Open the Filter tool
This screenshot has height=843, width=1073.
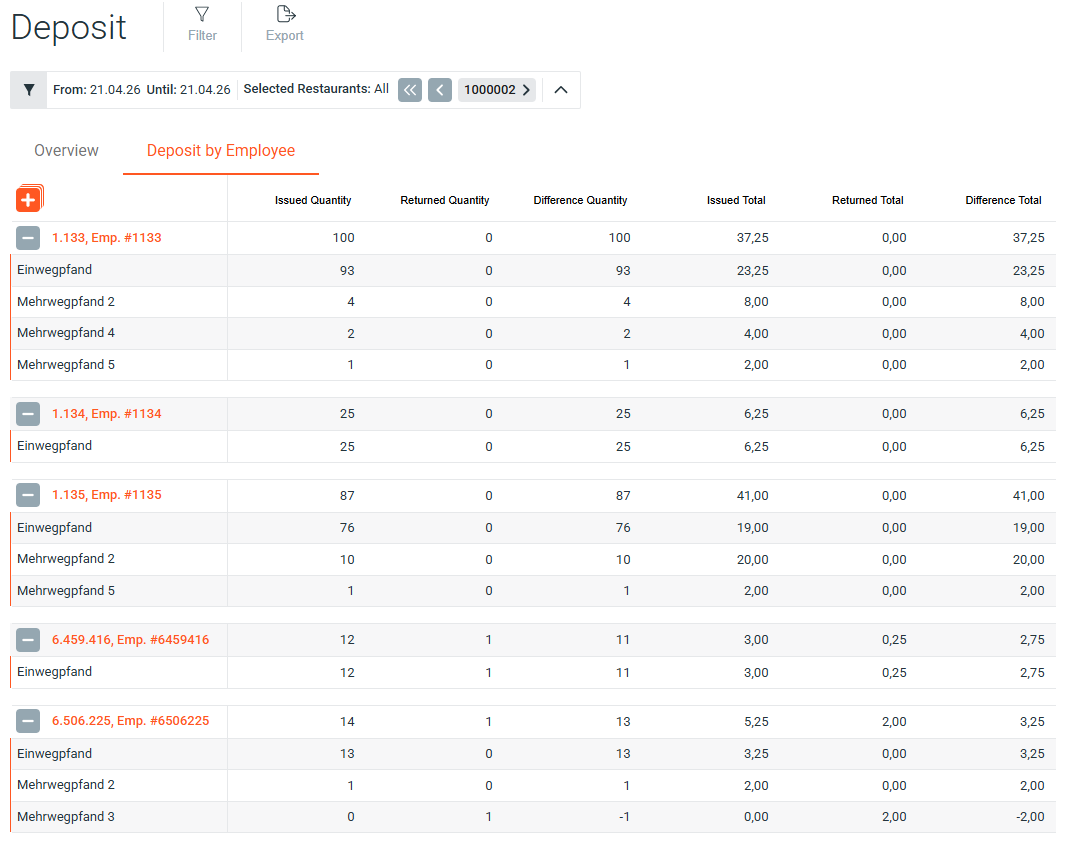[x=202, y=25]
